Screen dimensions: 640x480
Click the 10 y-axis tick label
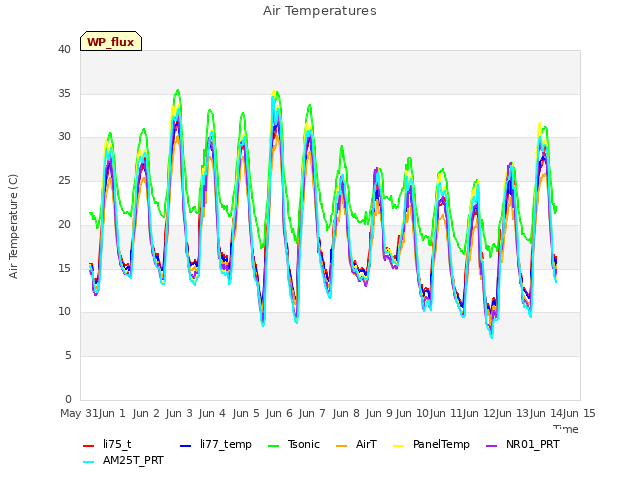tap(64, 312)
